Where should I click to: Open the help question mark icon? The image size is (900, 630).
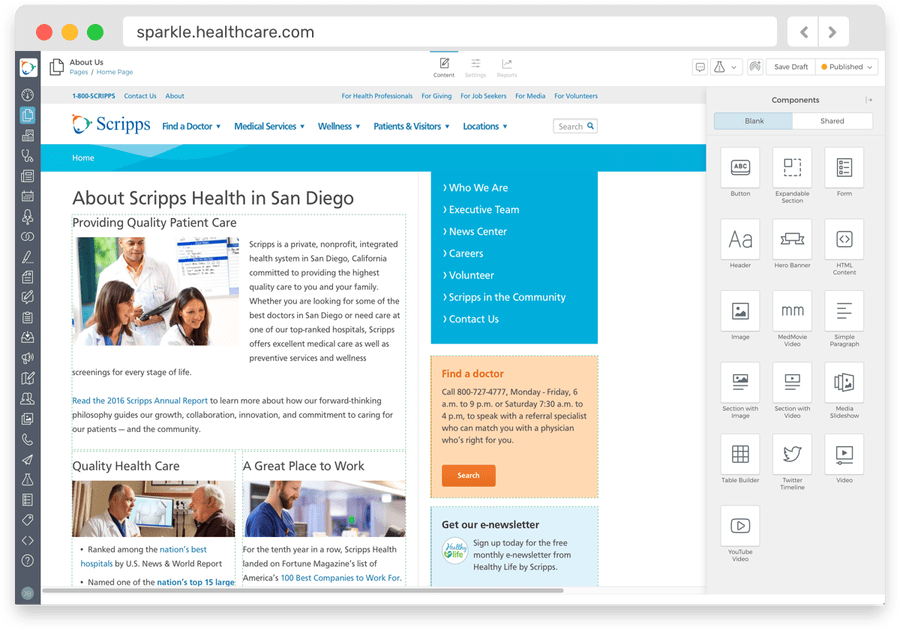pos(28,561)
